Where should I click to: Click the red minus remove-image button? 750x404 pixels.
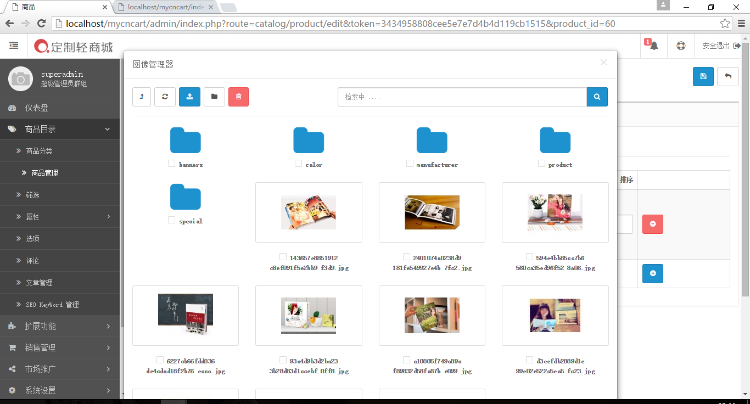pyautogui.click(x=652, y=224)
